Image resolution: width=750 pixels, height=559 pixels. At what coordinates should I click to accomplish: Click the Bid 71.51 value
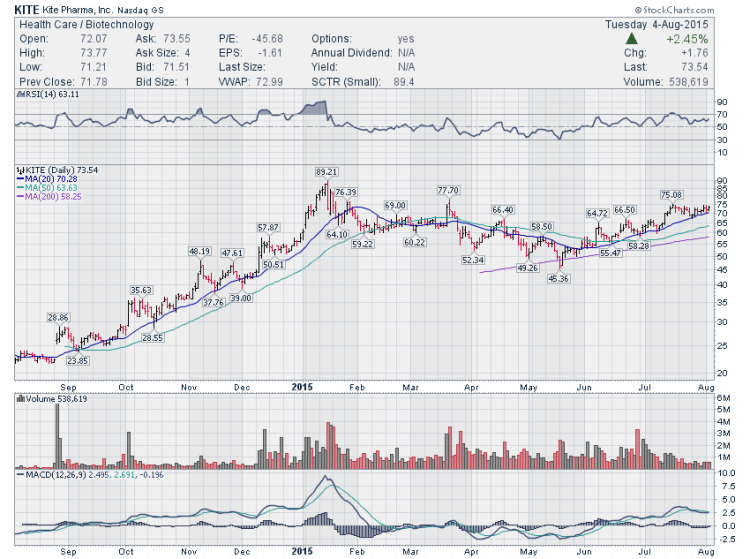pos(176,67)
